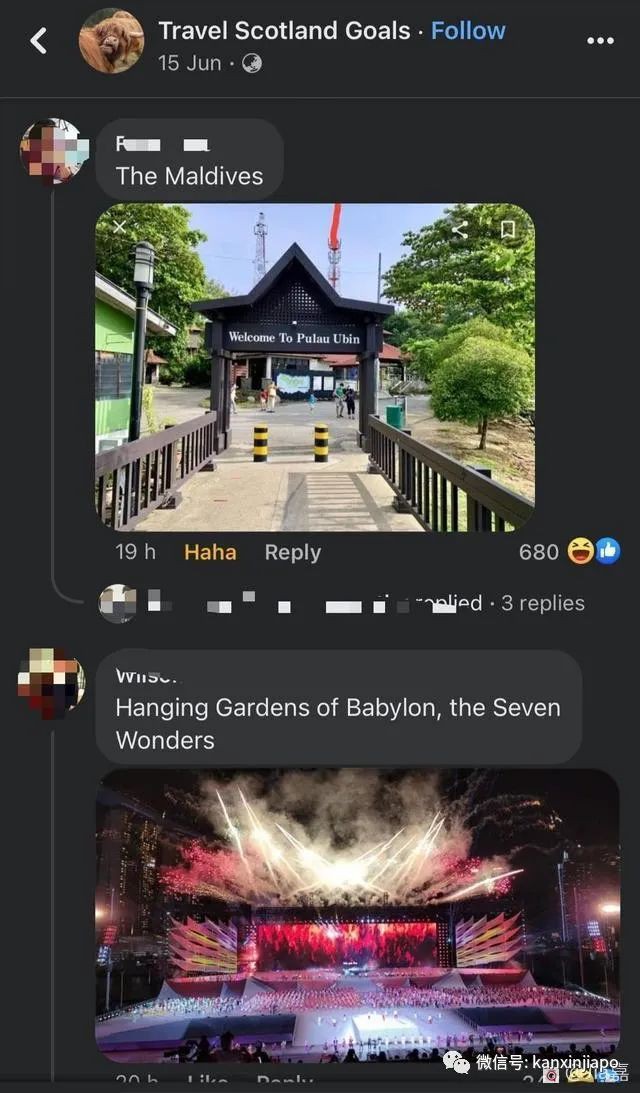640x1093 pixels.
Task: View the 680 reactions count
Action: coord(539,552)
